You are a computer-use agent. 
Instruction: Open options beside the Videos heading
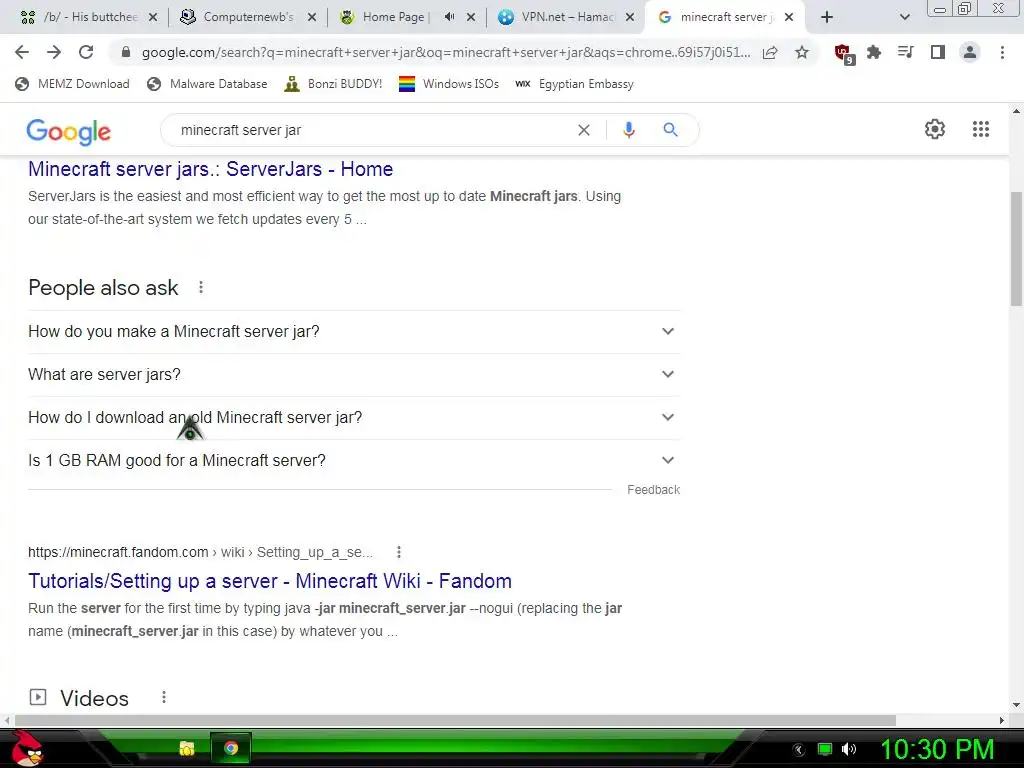coord(164,697)
